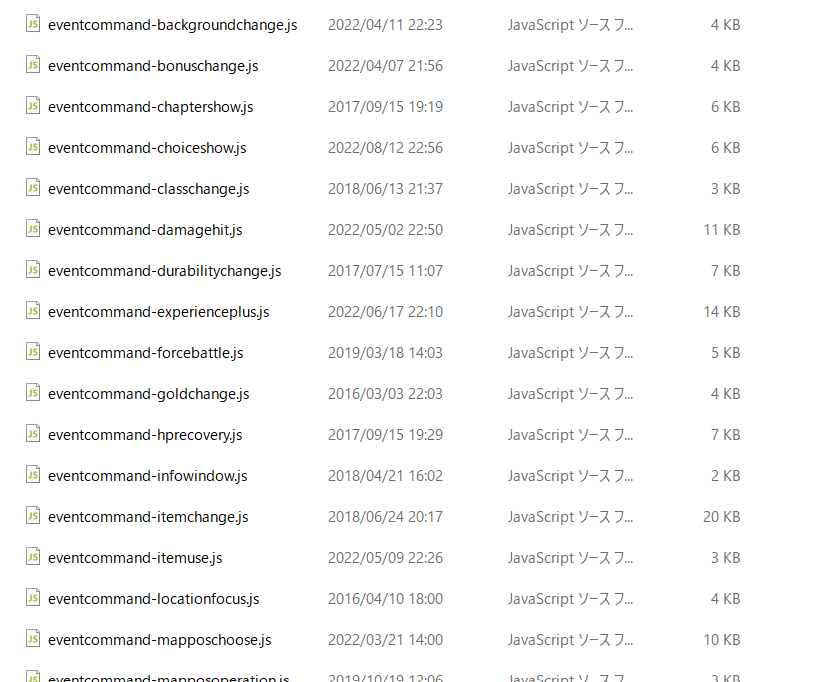Select the file name eventcommand-classchange.js

[148, 189]
